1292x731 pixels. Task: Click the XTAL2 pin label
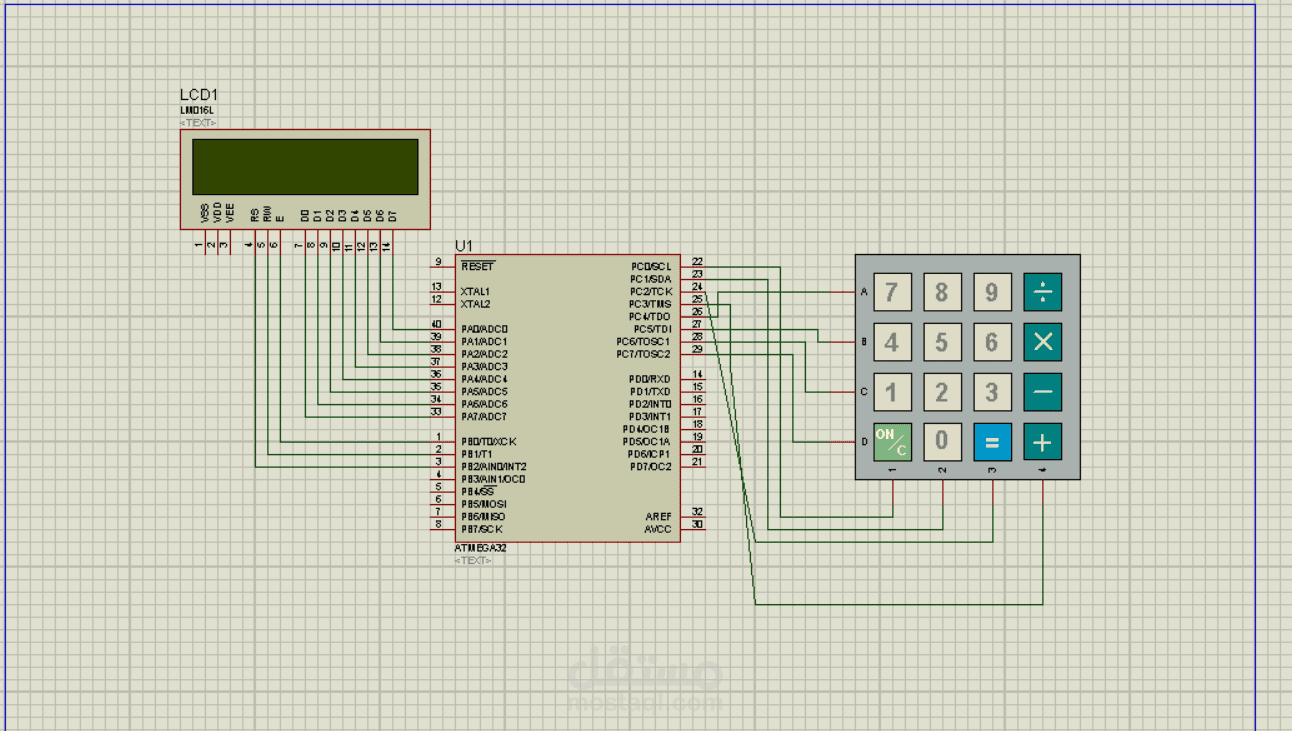pos(475,303)
